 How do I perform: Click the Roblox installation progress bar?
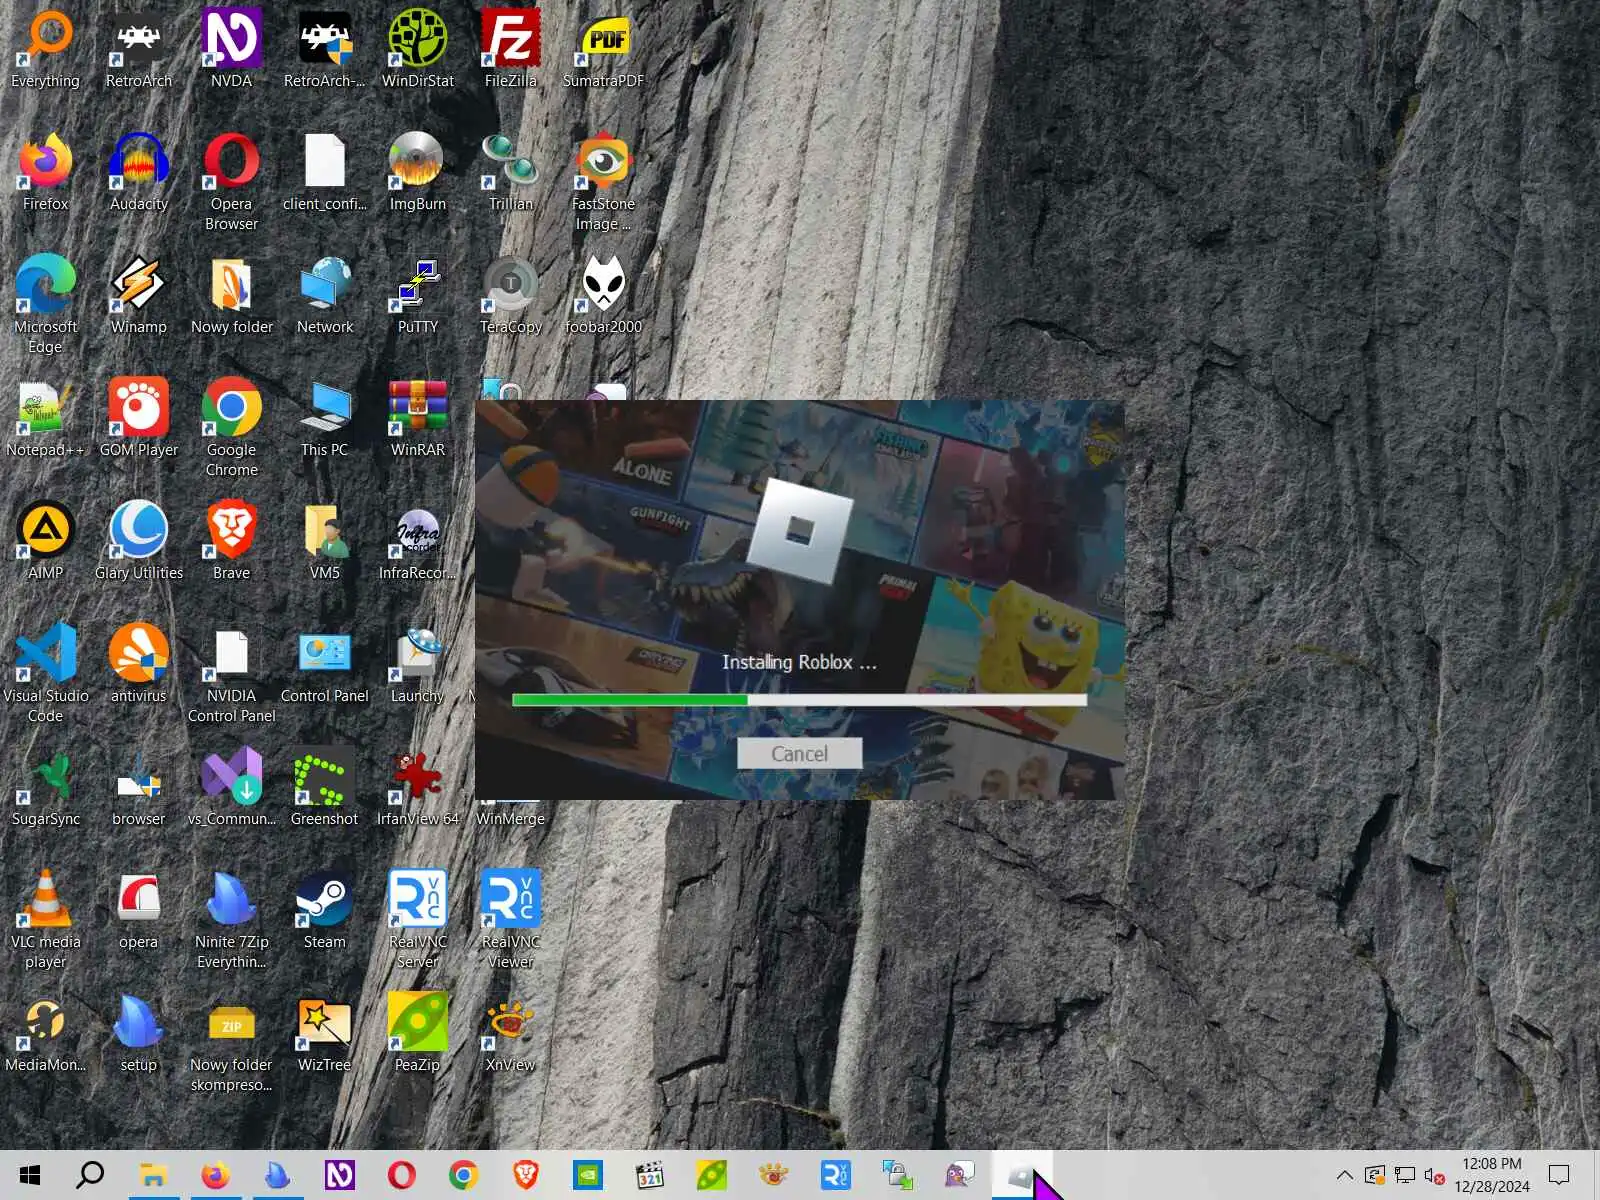tap(799, 700)
